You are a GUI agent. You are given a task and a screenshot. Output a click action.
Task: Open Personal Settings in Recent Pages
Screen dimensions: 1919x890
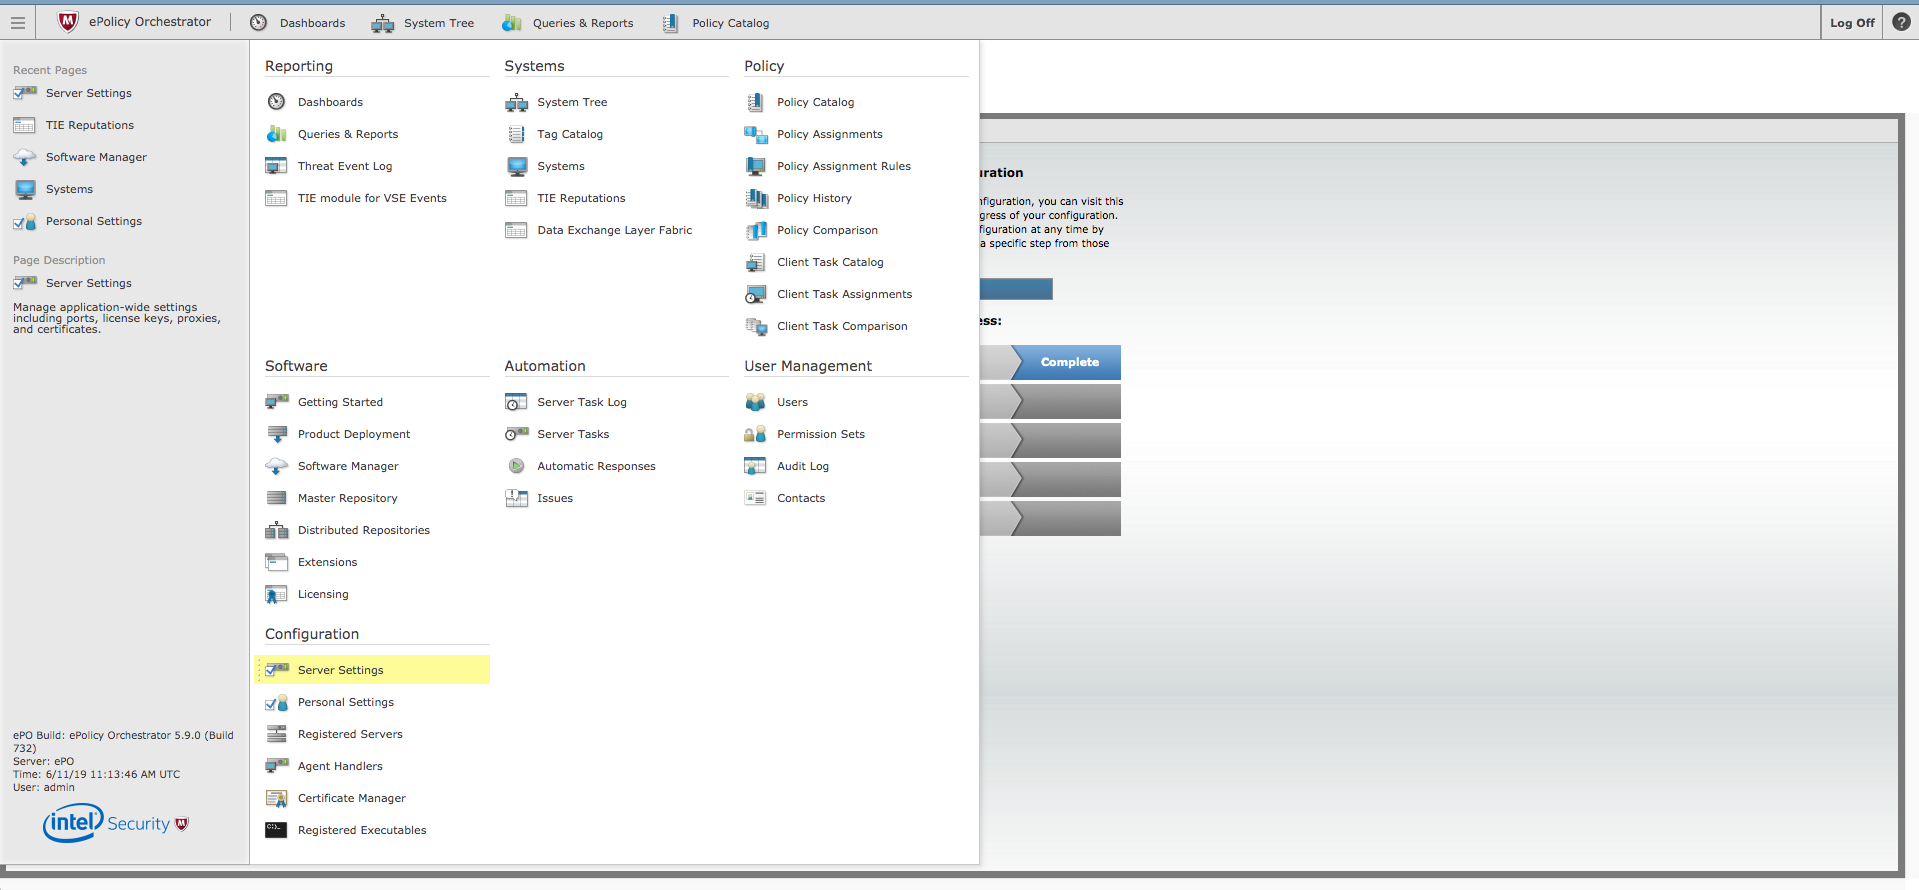pyautogui.click(x=94, y=221)
